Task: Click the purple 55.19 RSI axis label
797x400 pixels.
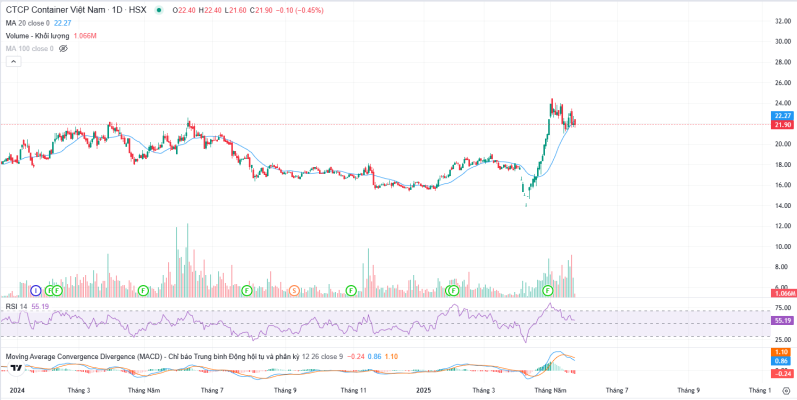Action: coord(783,321)
